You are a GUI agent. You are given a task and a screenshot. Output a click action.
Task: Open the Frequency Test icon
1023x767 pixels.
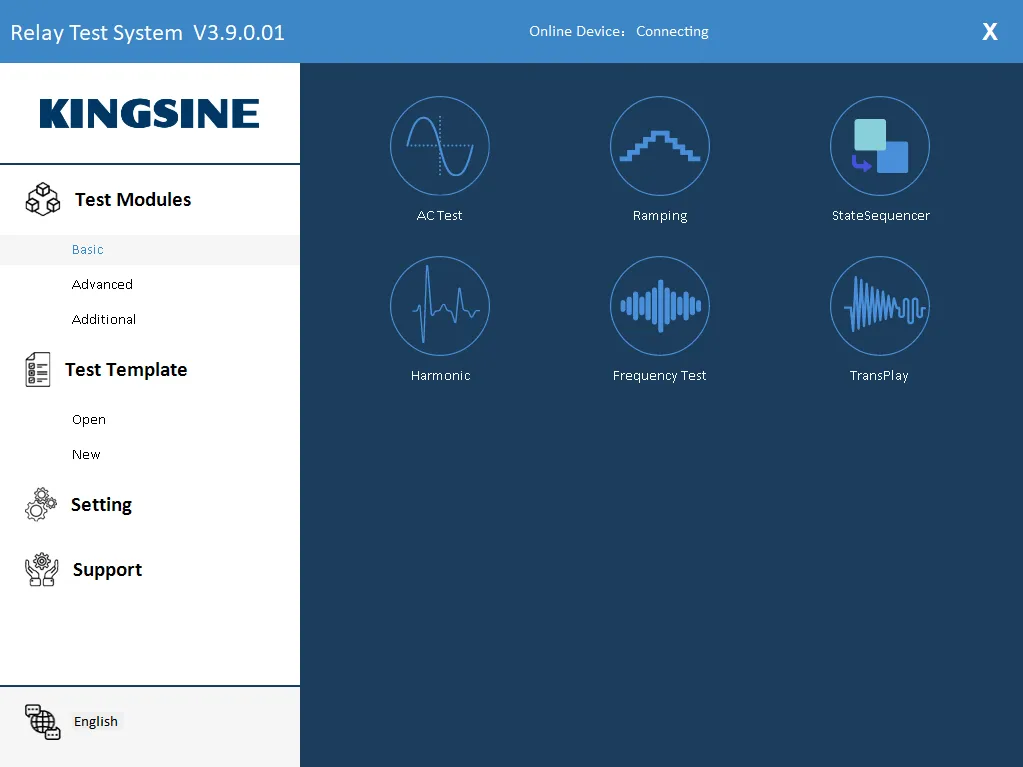pos(660,306)
